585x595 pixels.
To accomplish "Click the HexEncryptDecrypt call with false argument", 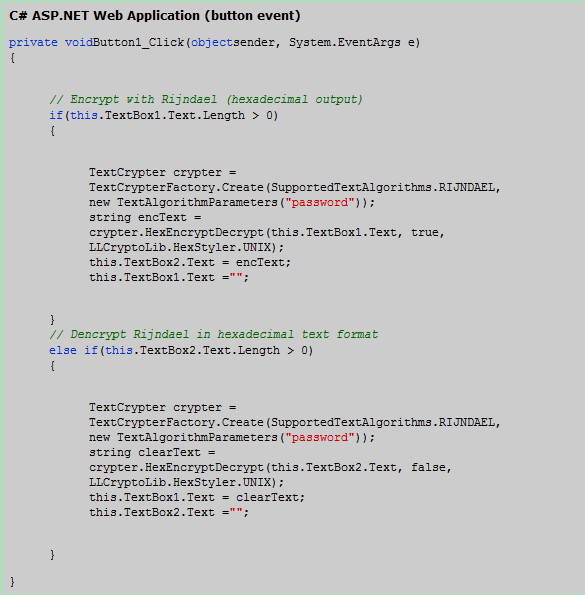I will click(x=270, y=467).
